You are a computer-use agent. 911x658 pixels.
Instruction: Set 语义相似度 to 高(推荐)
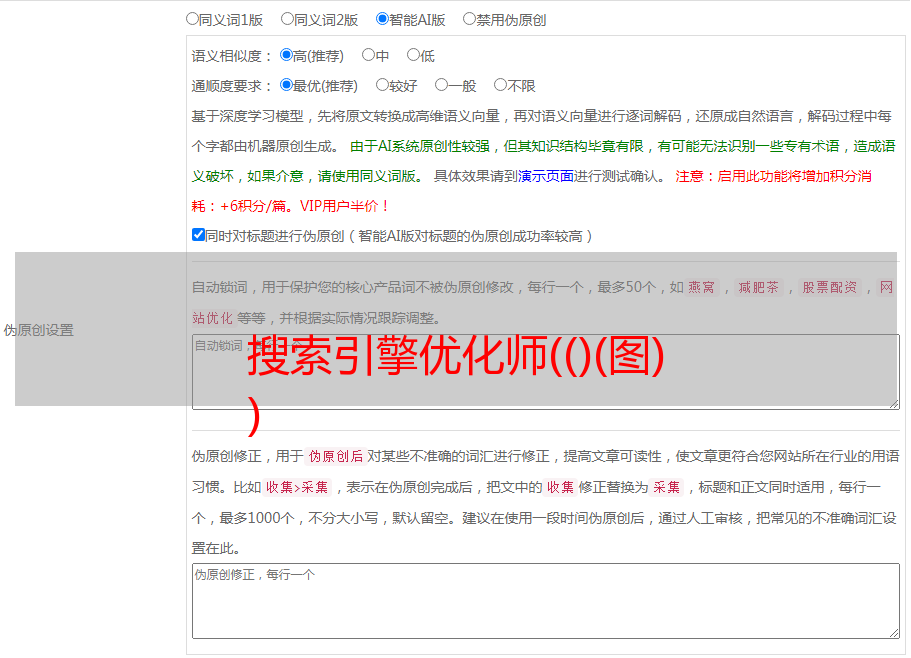(x=286, y=55)
